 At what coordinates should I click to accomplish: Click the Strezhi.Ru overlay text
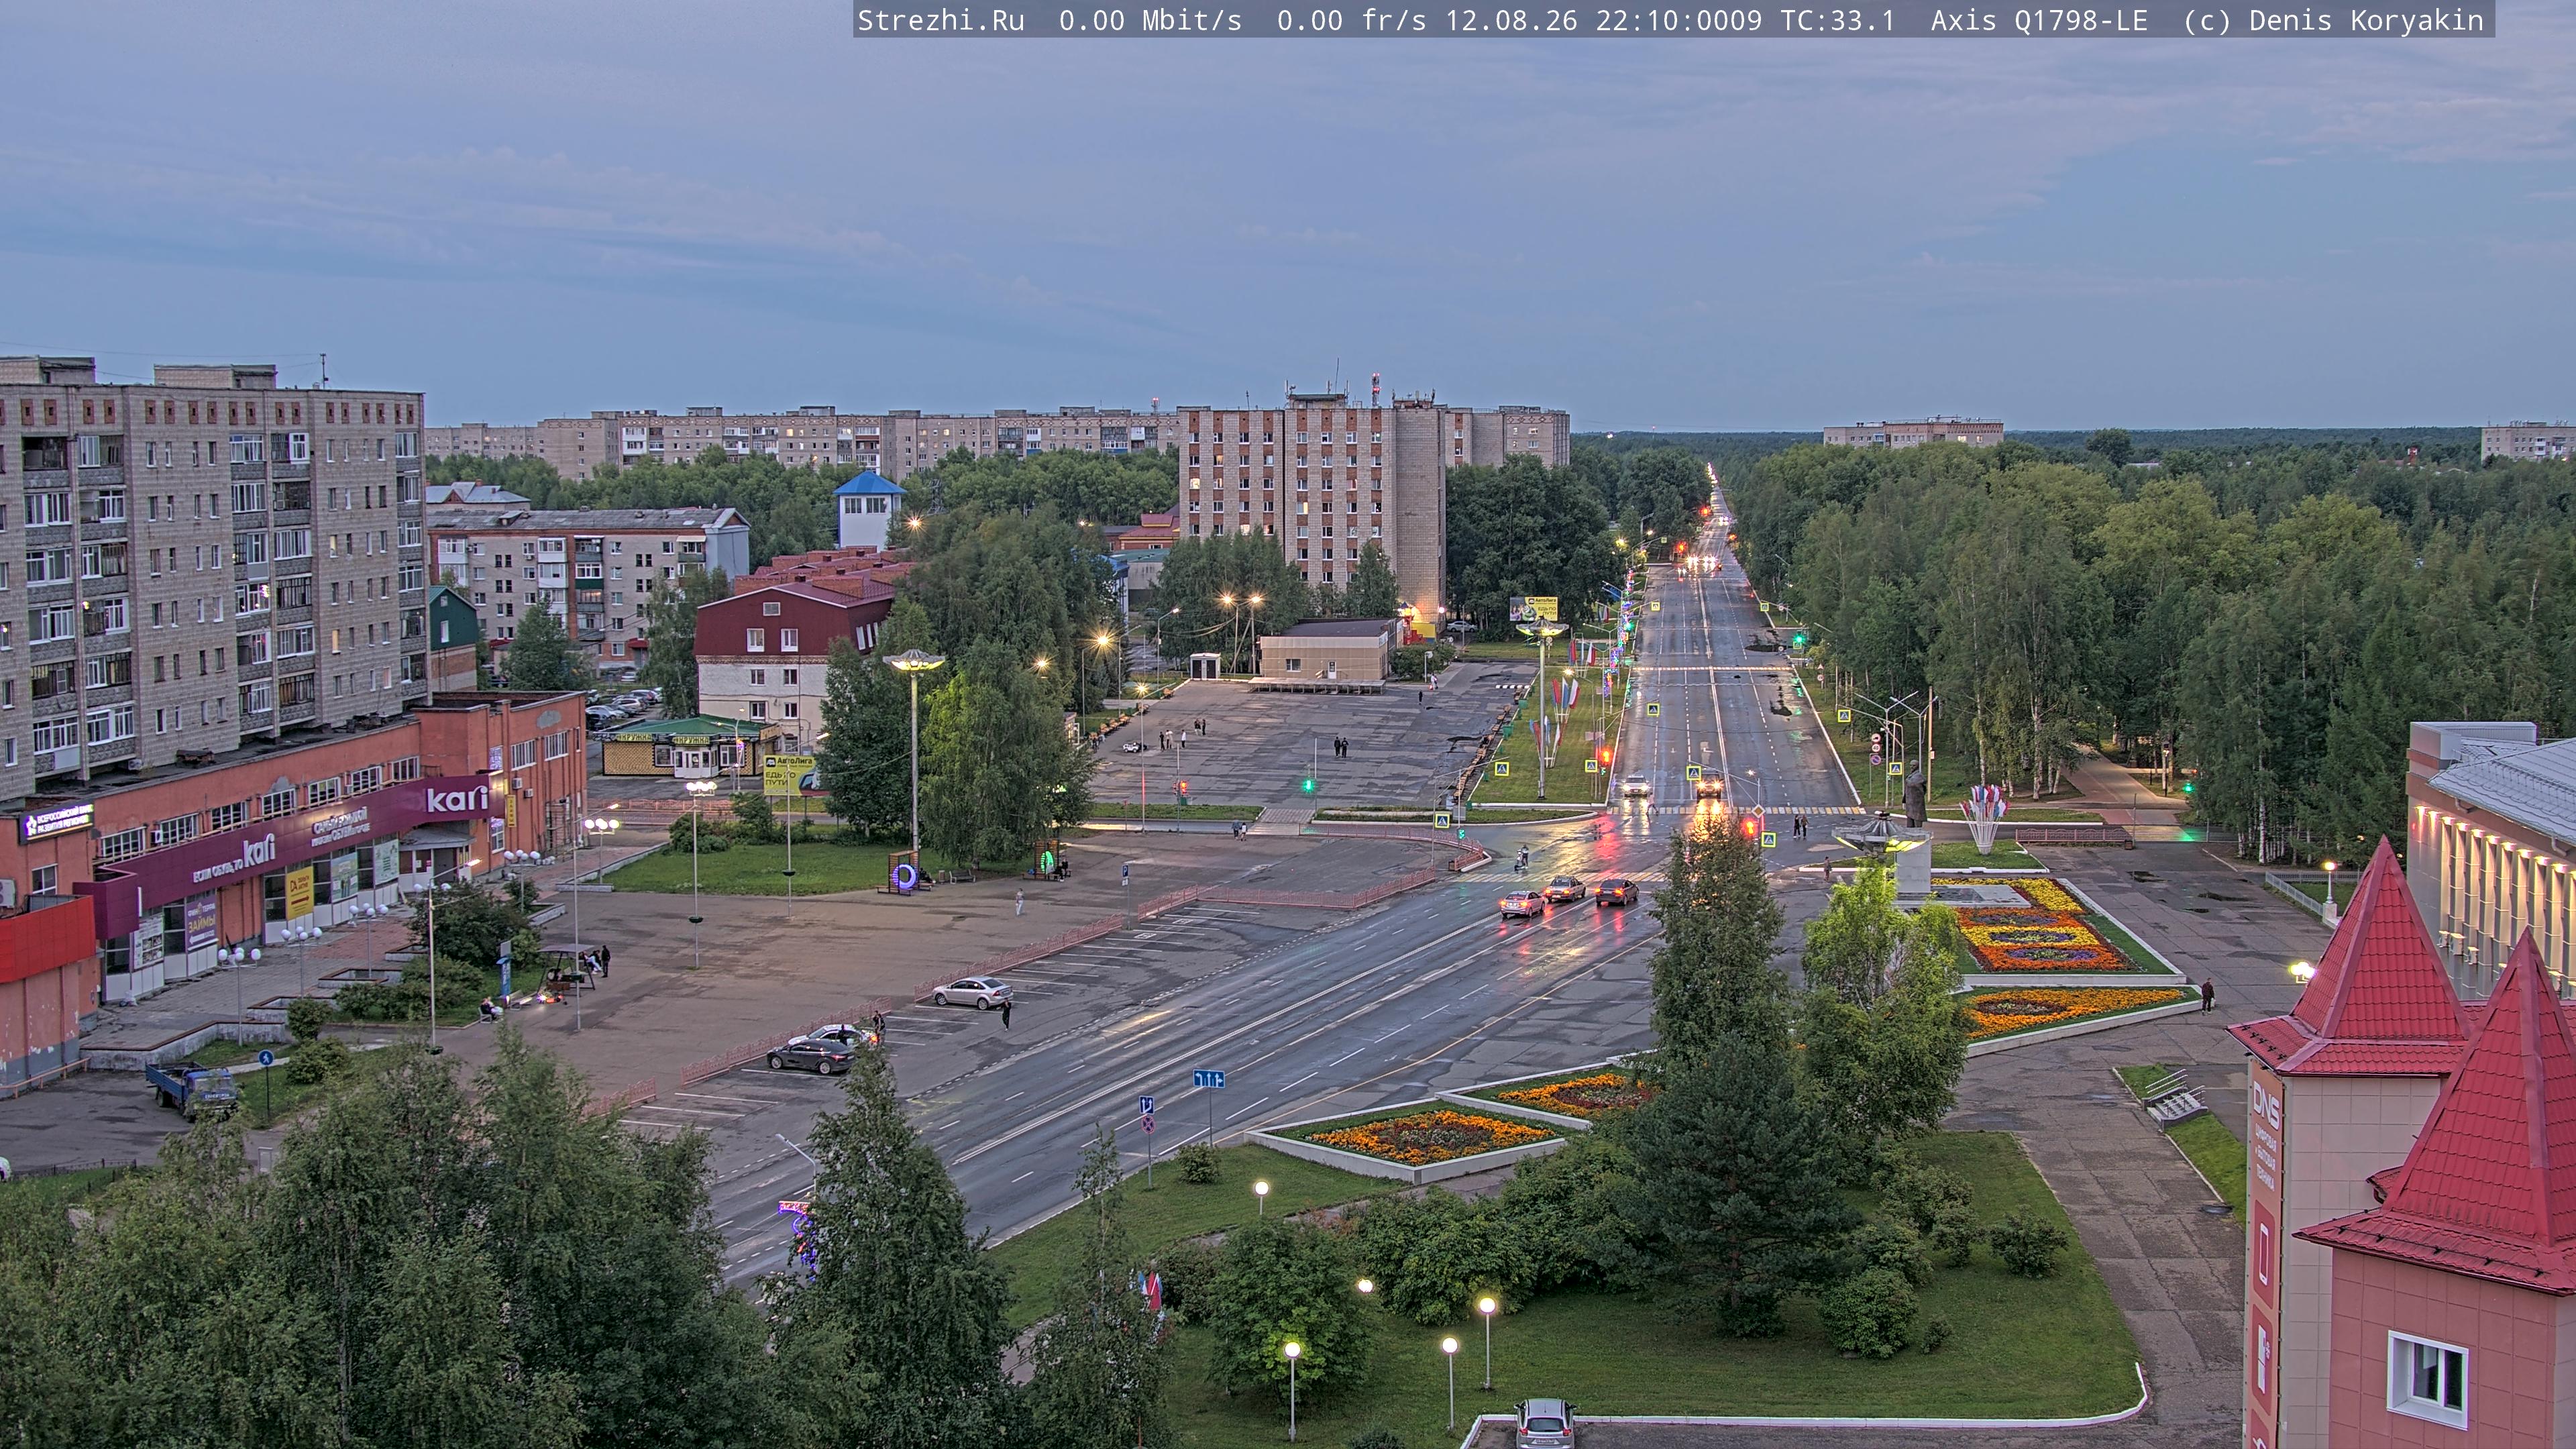pyautogui.click(x=941, y=21)
